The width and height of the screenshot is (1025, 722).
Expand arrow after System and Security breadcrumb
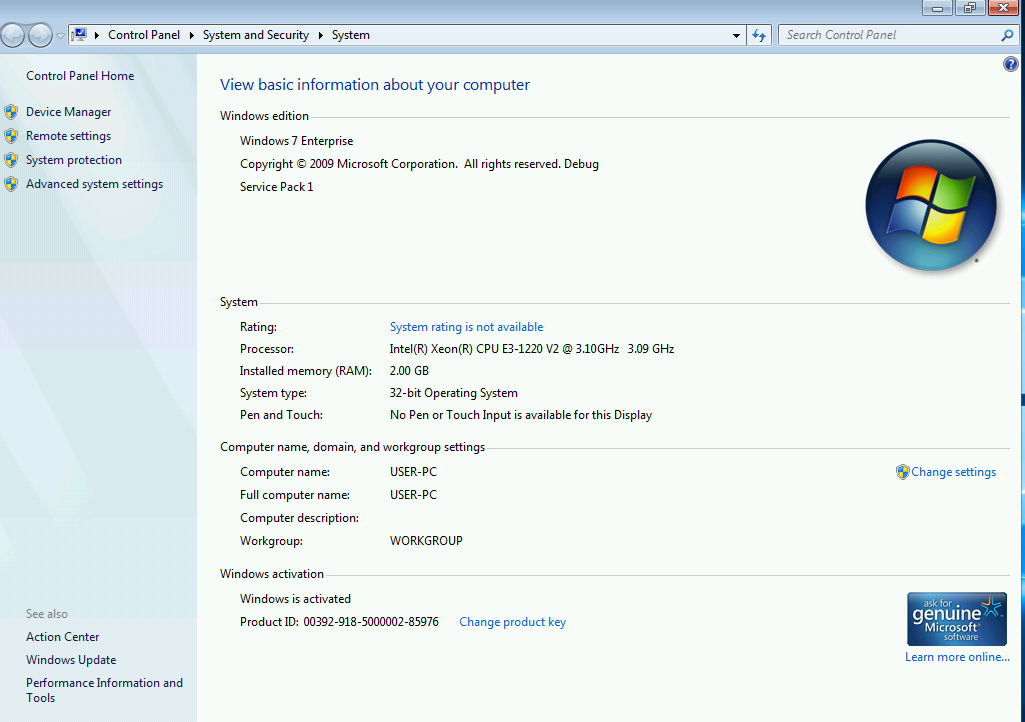pyautogui.click(x=321, y=35)
